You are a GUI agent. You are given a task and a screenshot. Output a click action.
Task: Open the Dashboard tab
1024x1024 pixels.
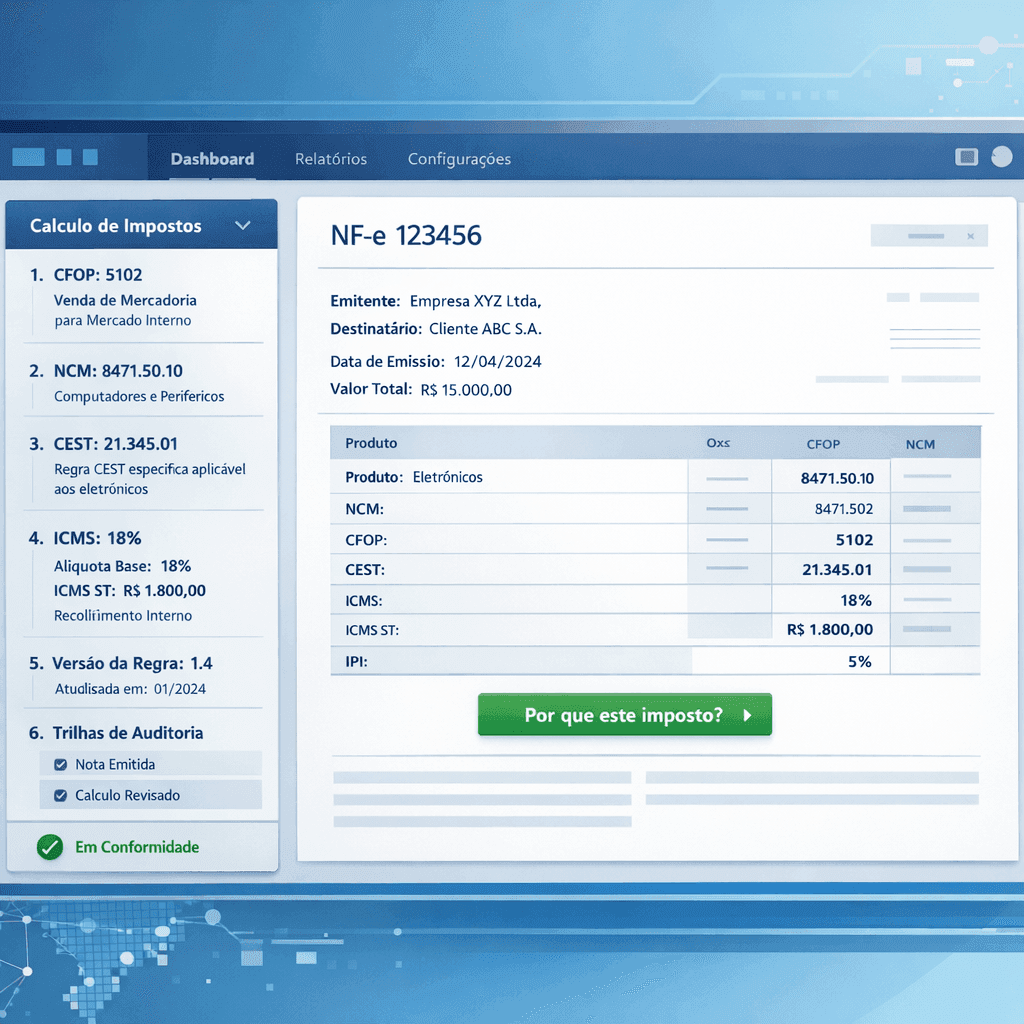(212, 159)
